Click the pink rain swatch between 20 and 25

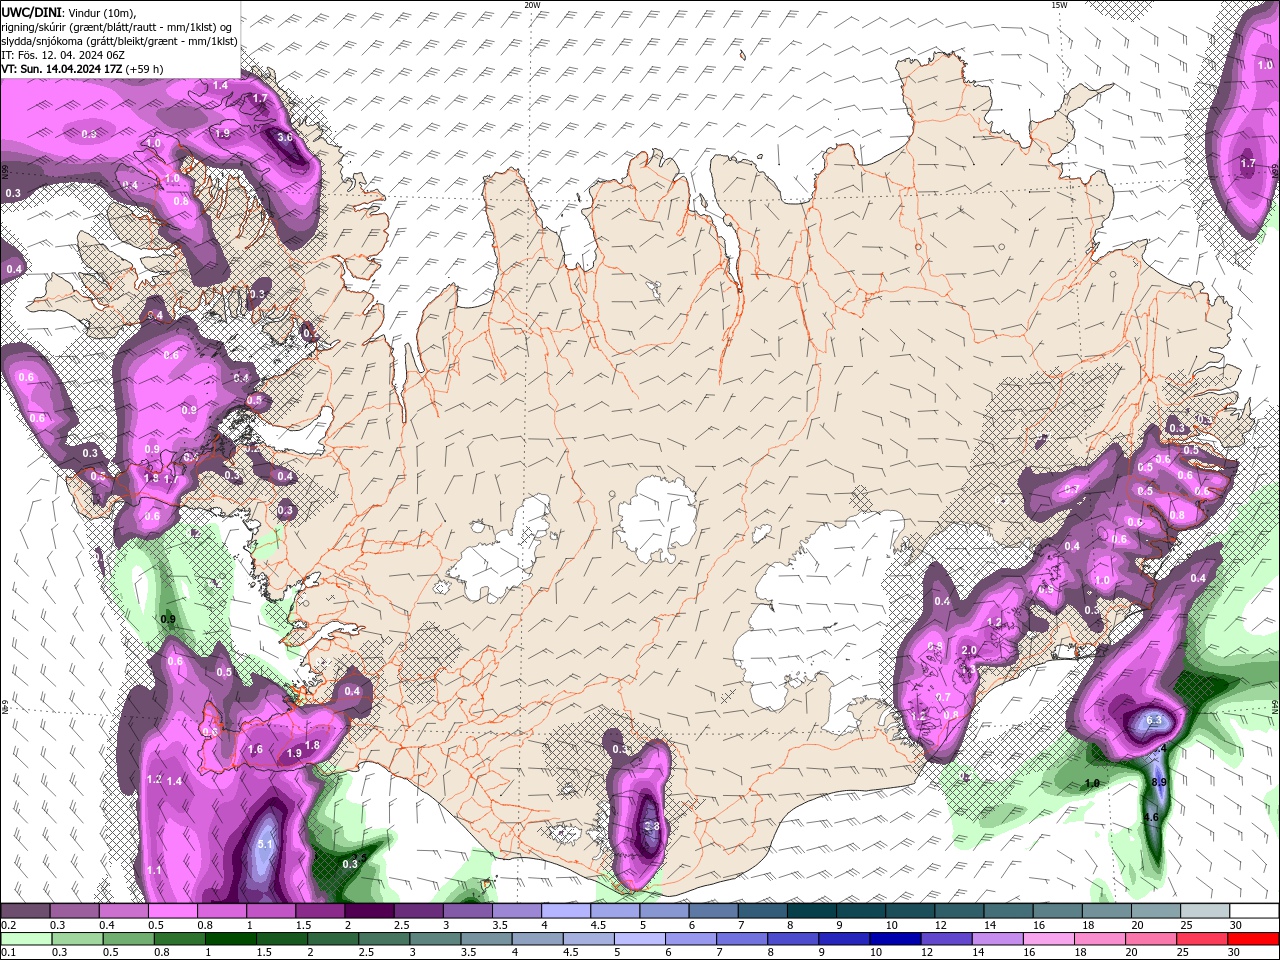(x=1150, y=938)
